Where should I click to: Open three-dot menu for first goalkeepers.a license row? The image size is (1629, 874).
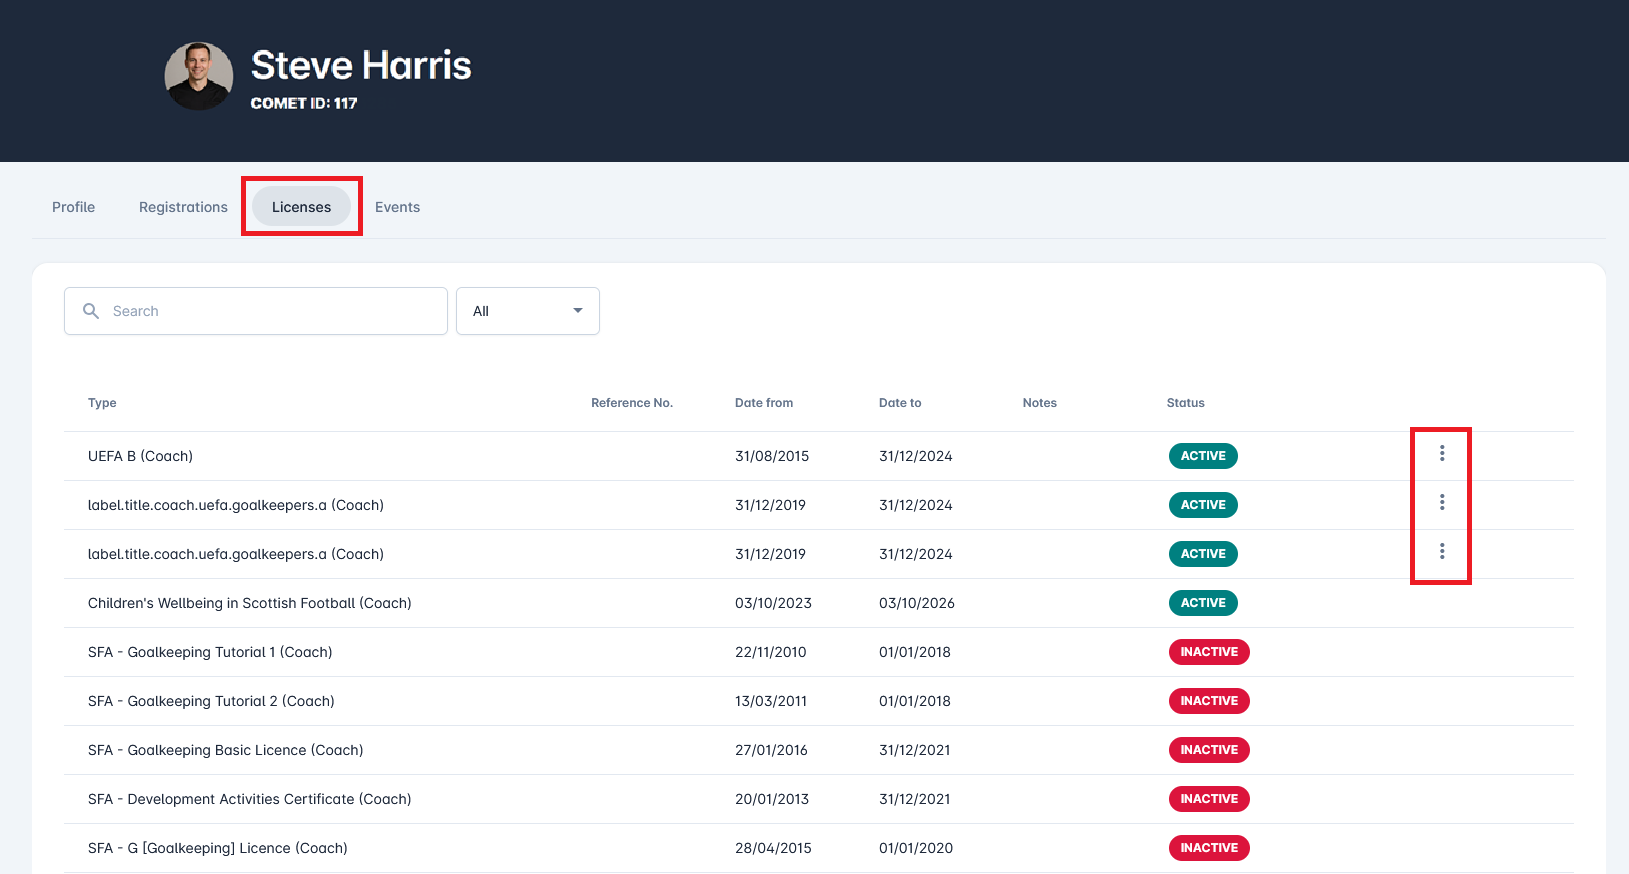pyautogui.click(x=1441, y=503)
